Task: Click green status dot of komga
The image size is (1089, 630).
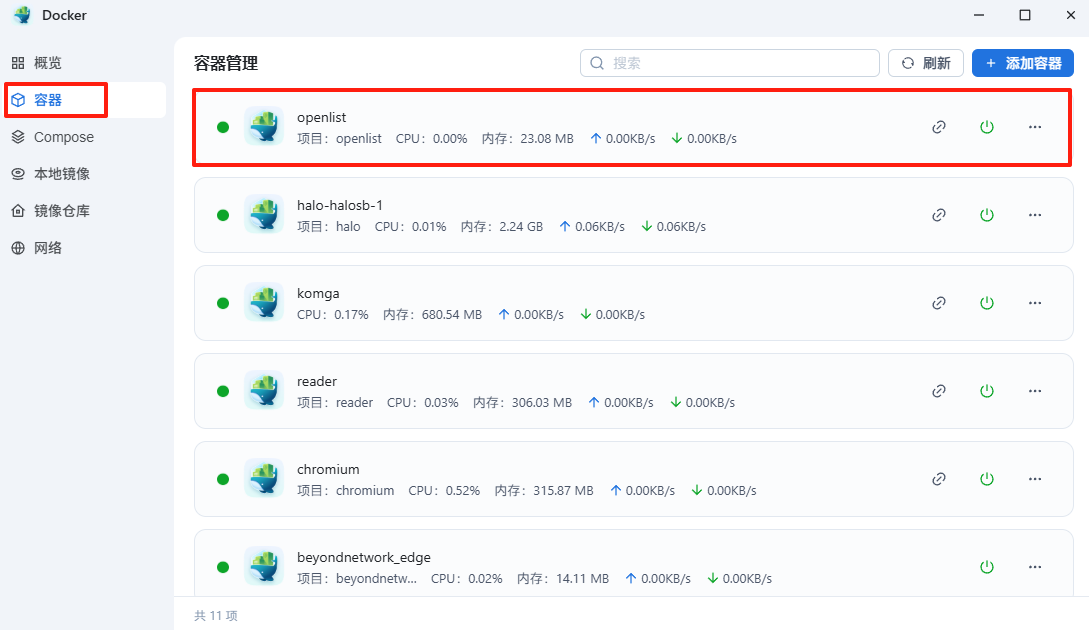Action: click(x=223, y=303)
